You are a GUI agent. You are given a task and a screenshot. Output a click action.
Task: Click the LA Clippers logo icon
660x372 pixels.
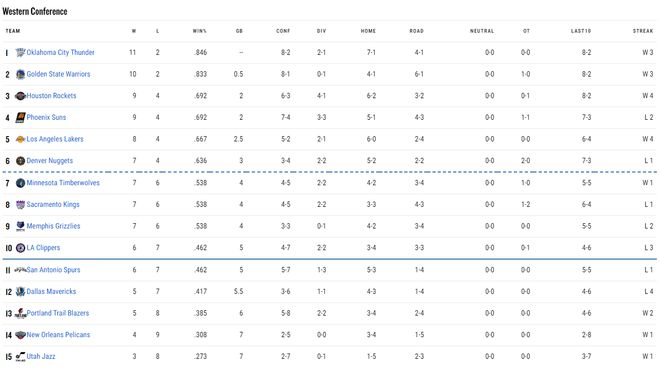(x=20, y=248)
